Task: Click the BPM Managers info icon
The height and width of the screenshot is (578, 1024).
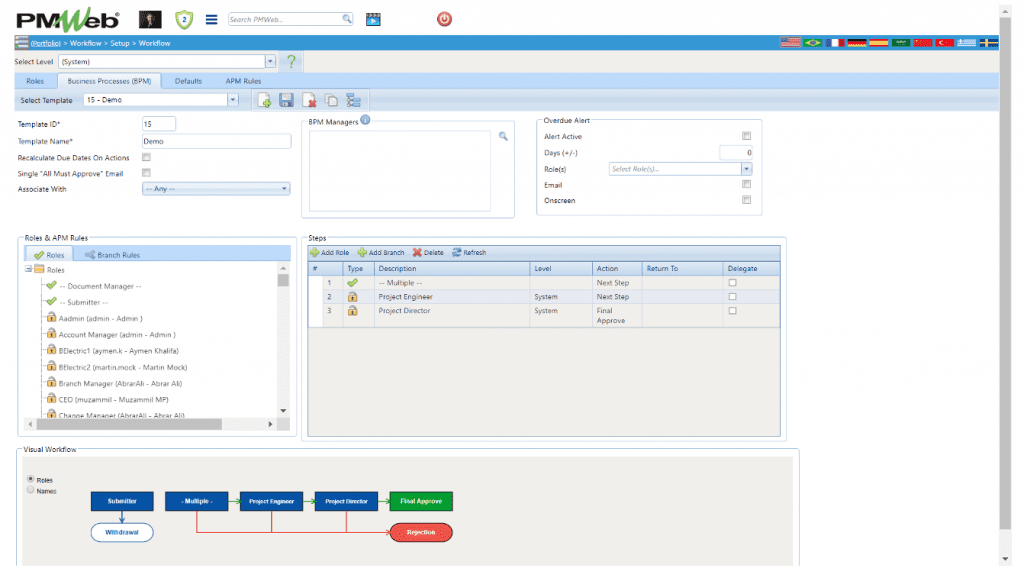Action: pyautogui.click(x=366, y=120)
